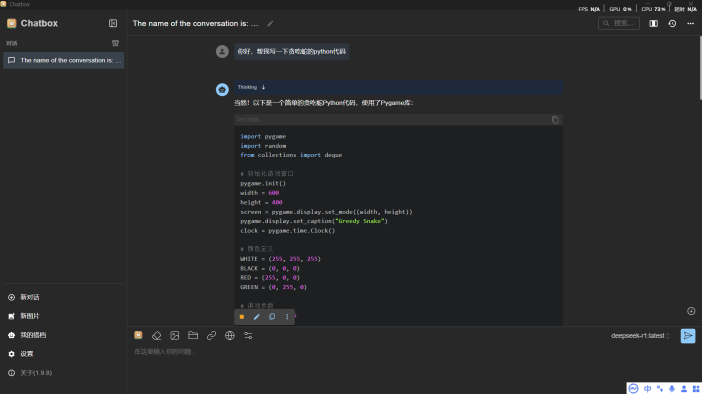Viewport: 702px width, 394px height.
Task: Copy the Python code block
Action: (x=555, y=120)
